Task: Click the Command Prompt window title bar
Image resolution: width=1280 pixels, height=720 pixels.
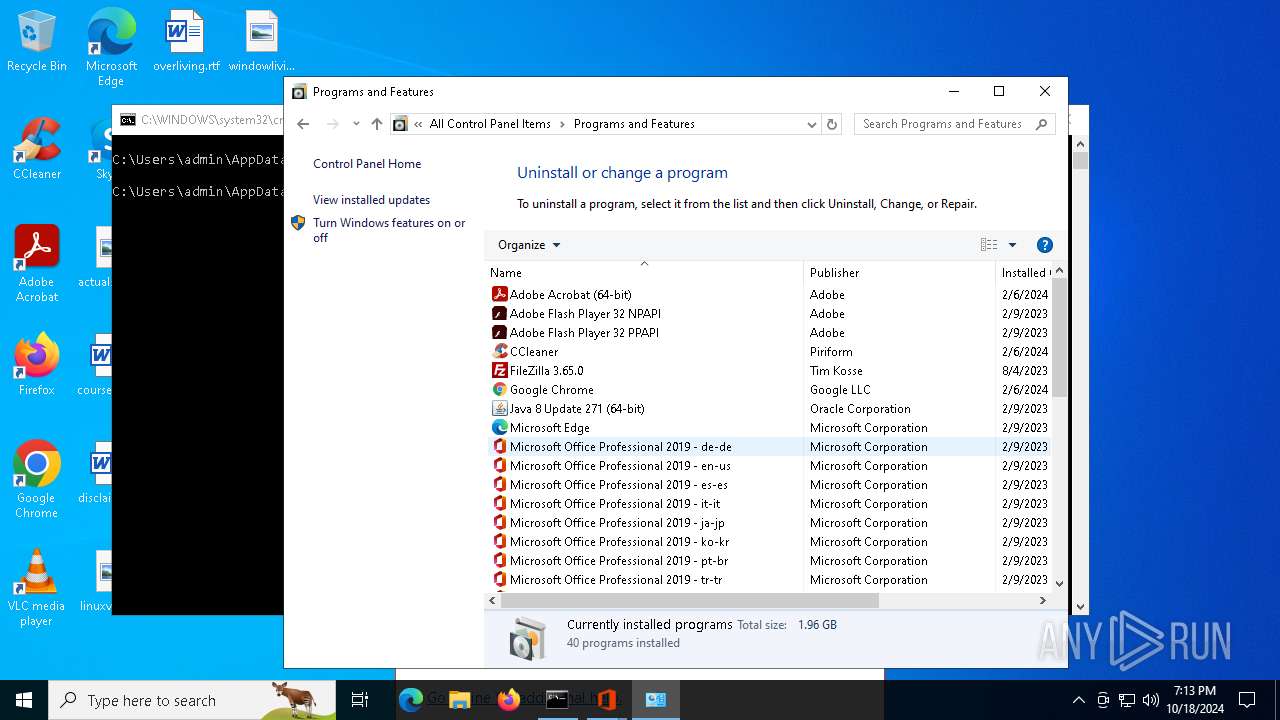Action: click(198, 119)
